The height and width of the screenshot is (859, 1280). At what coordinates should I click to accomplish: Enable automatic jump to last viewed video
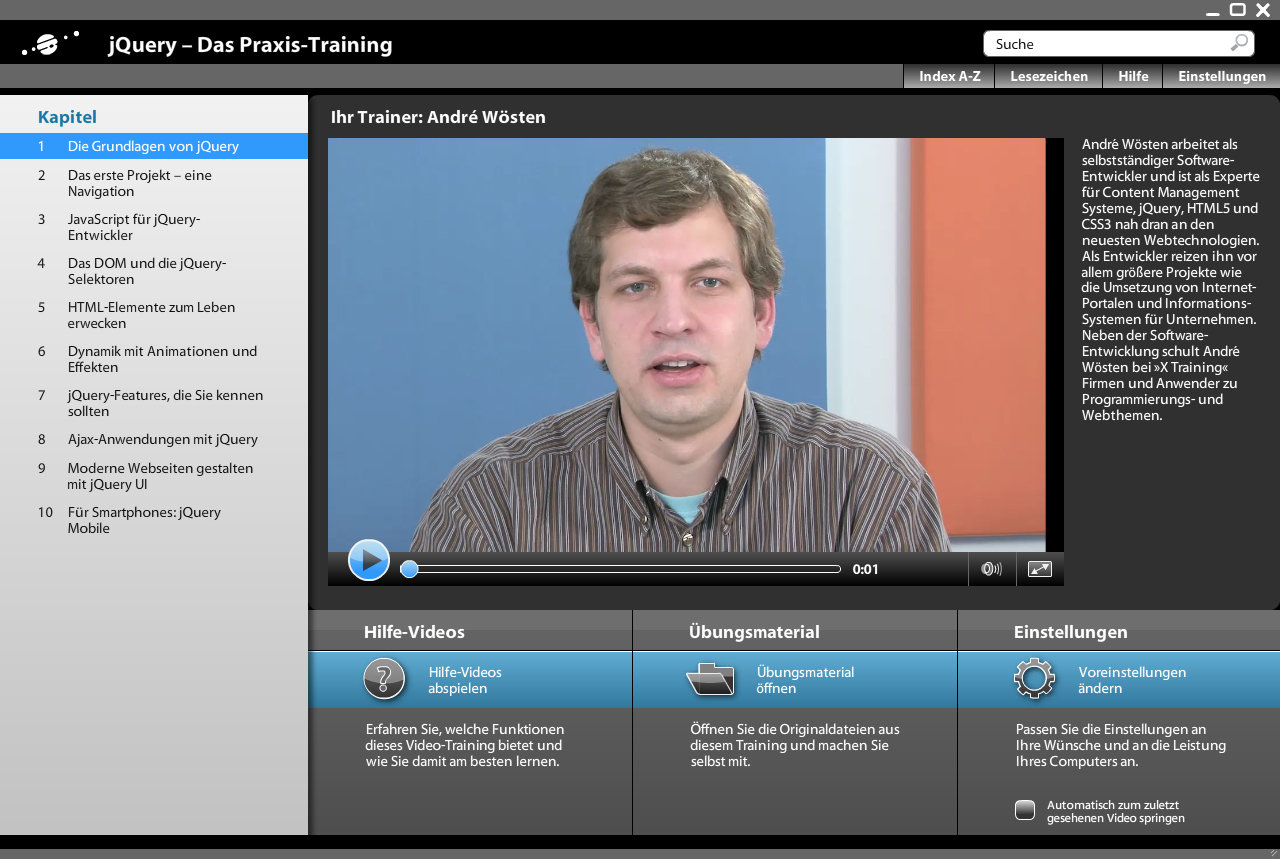click(x=1025, y=810)
